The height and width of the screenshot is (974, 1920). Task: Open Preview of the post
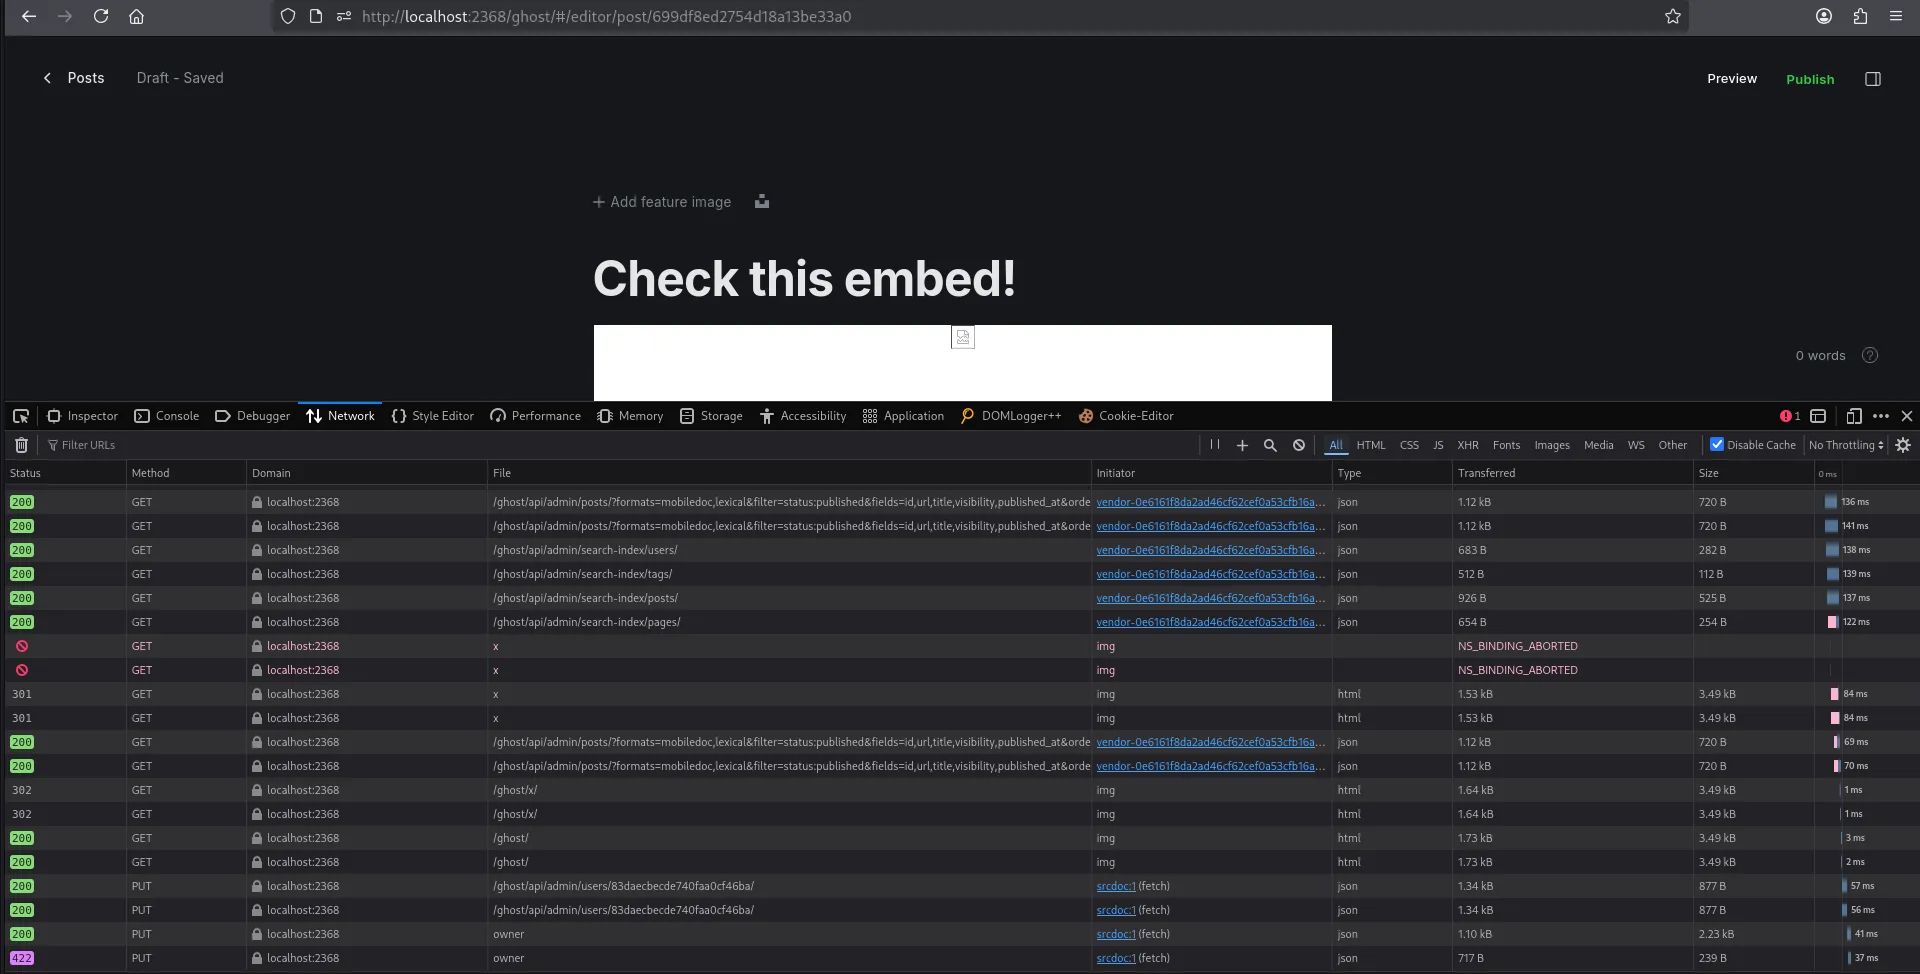coord(1731,79)
